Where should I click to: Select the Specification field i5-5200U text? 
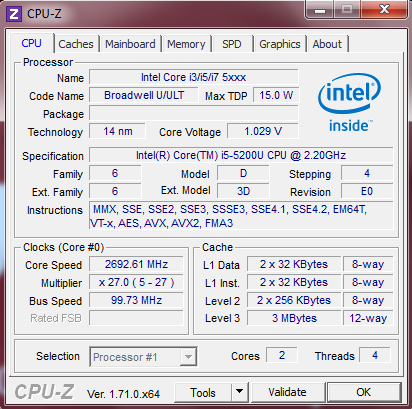pyautogui.click(x=241, y=155)
